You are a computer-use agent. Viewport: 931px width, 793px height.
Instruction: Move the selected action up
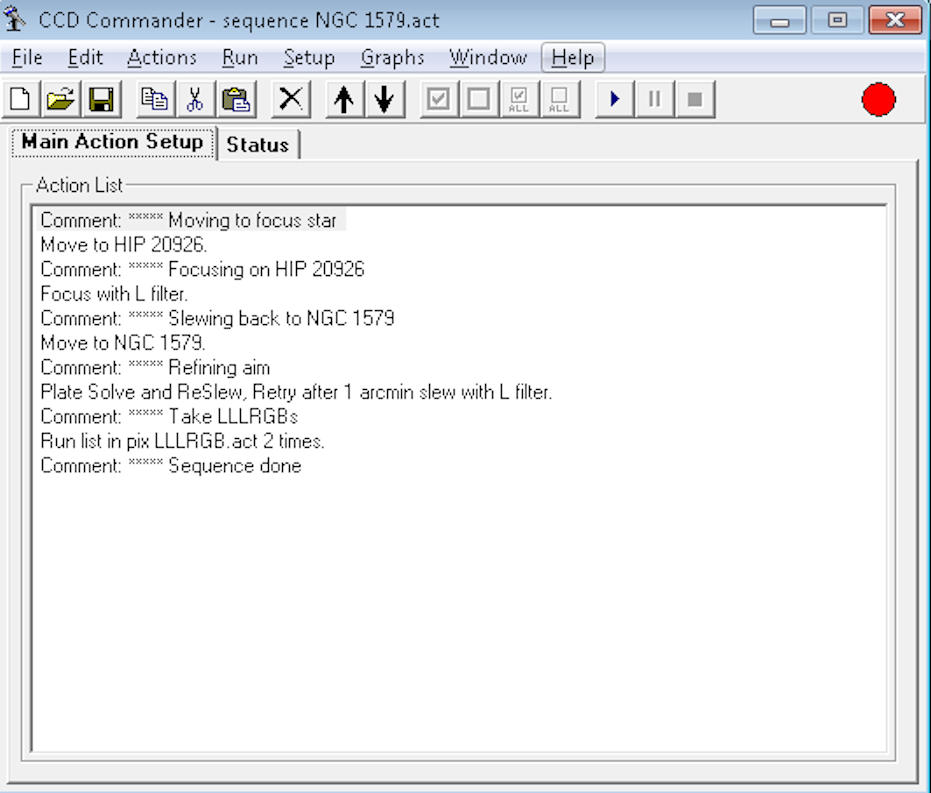(x=342, y=98)
